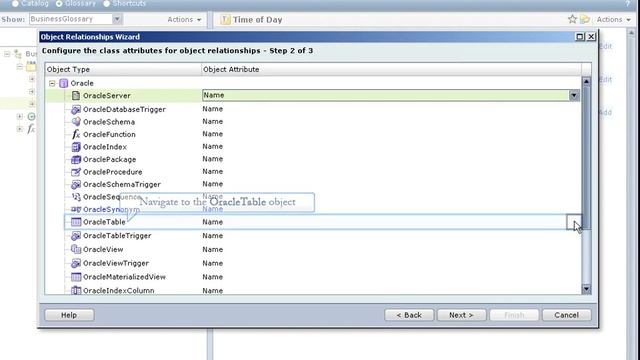Click the OracleIndex icon
The height and width of the screenshot is (360, 640).
tap(76, 147)
